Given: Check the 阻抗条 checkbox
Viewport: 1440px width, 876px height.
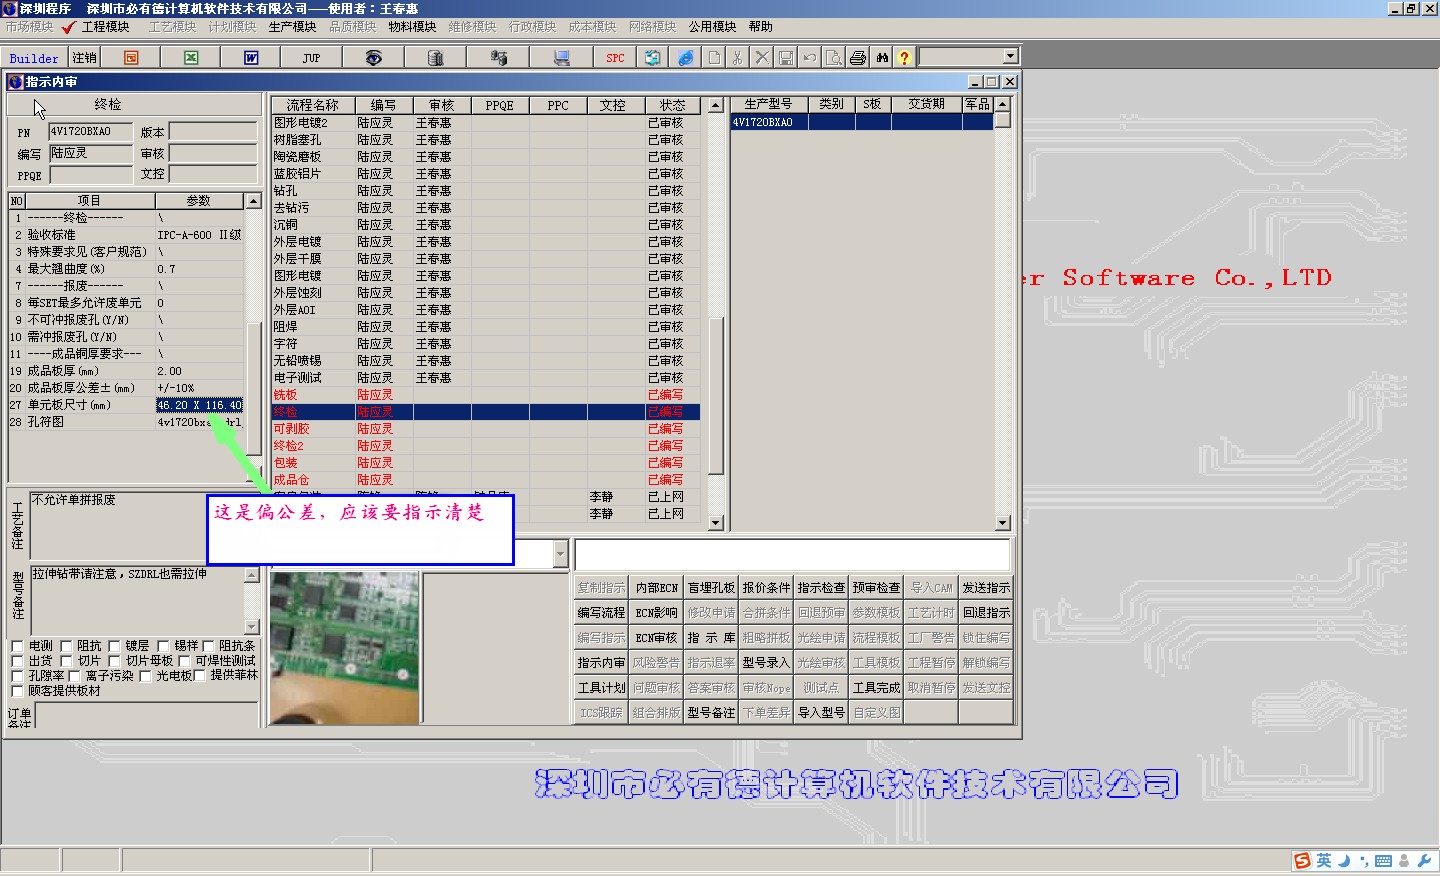Looking at the screenshot, I should (x=208, y=646).
